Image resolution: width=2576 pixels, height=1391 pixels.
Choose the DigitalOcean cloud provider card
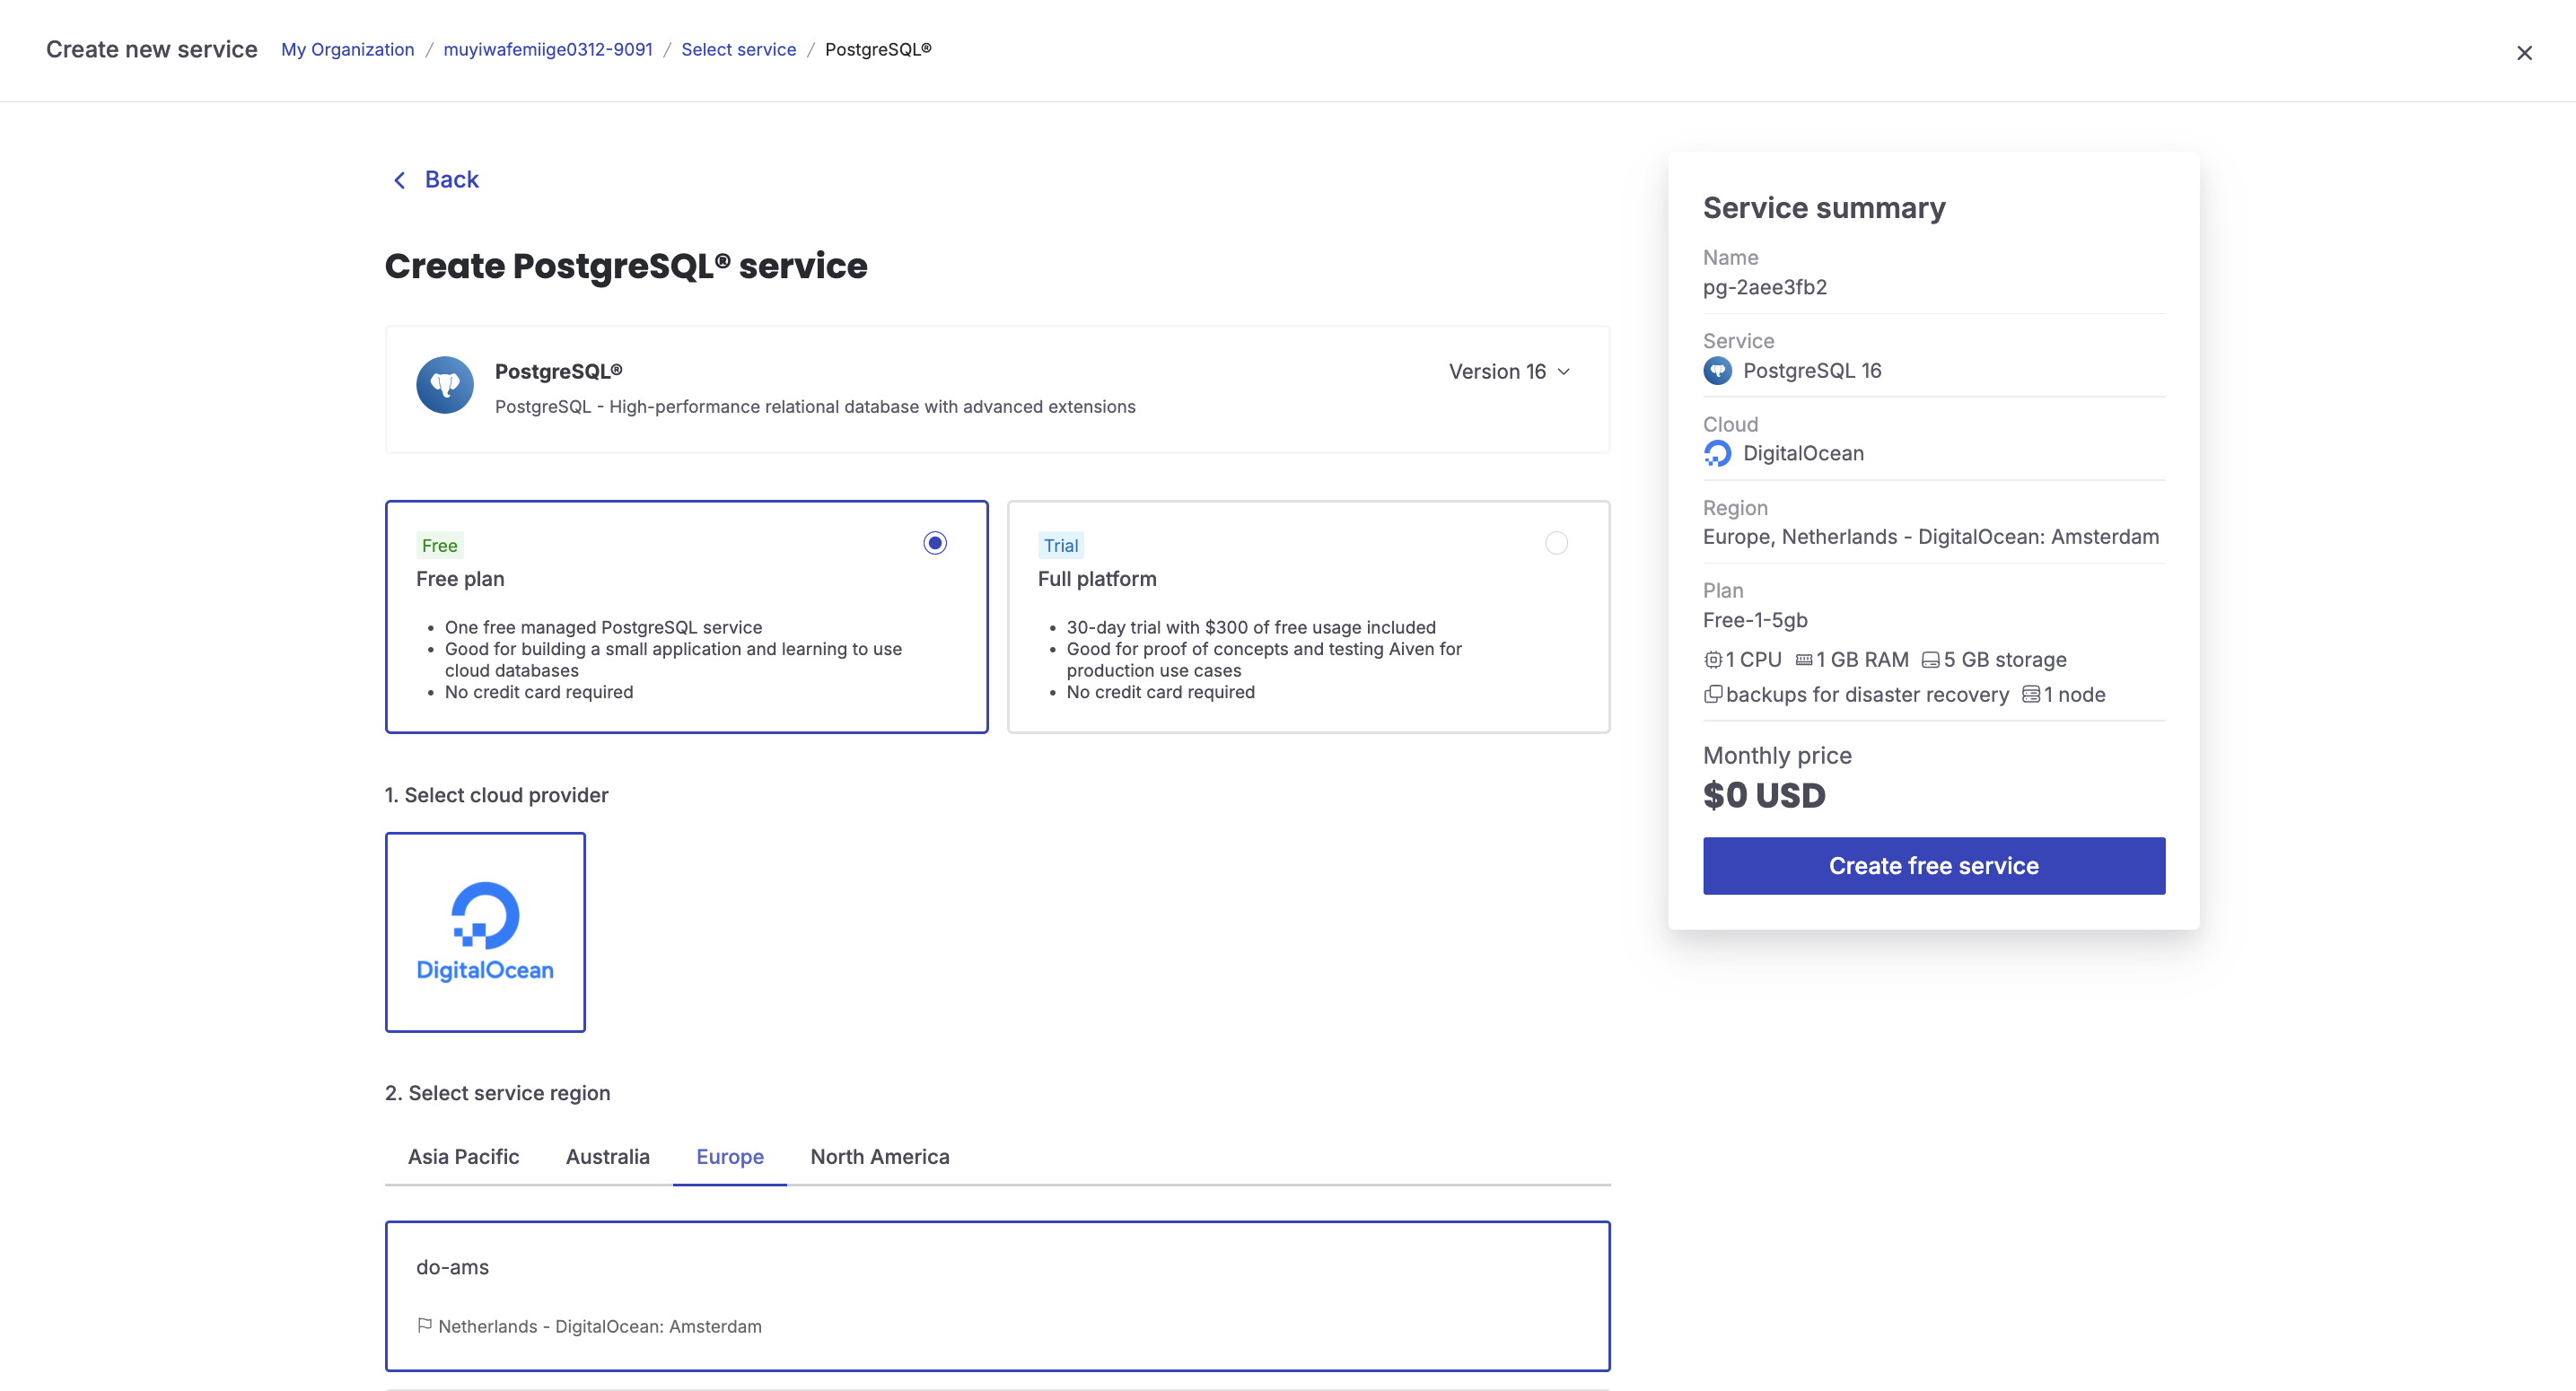pos(485,932)
